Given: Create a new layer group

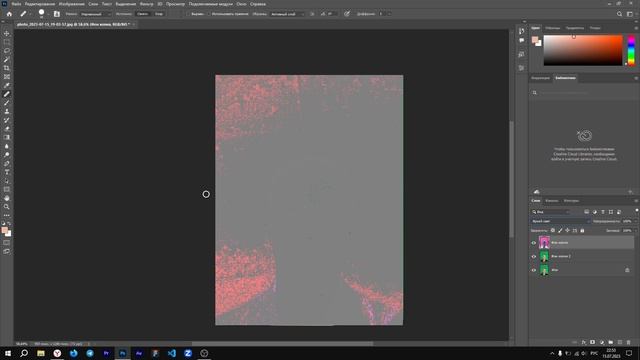Looking at the screenshot, I should (611, 342).
